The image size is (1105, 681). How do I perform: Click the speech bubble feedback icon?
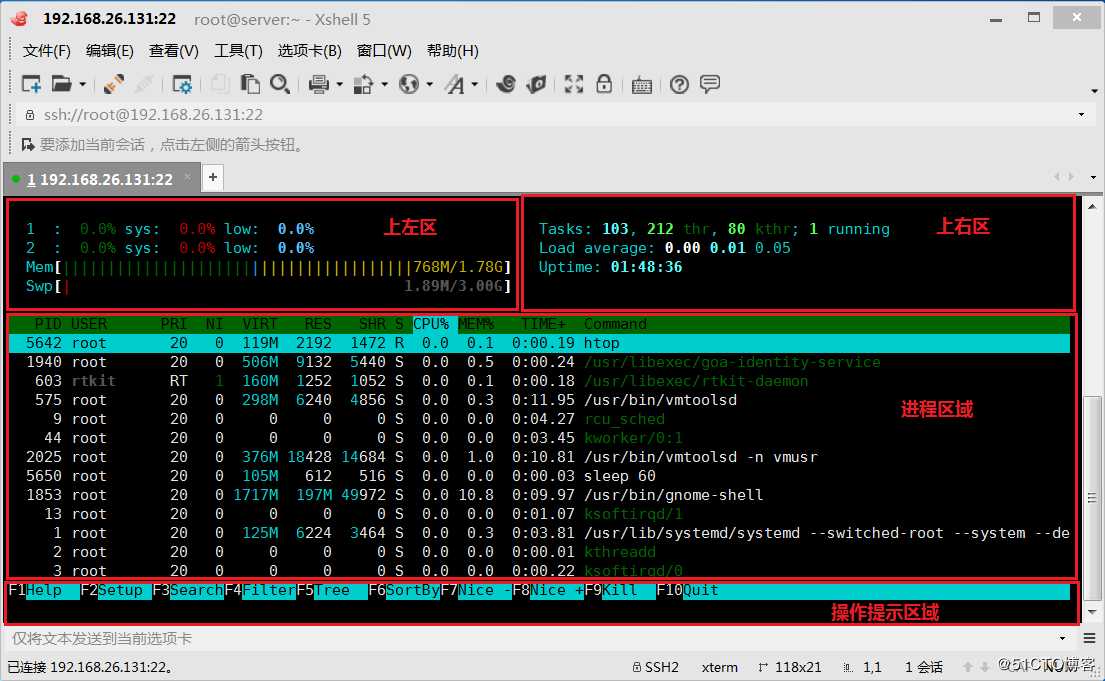[710, 85]
